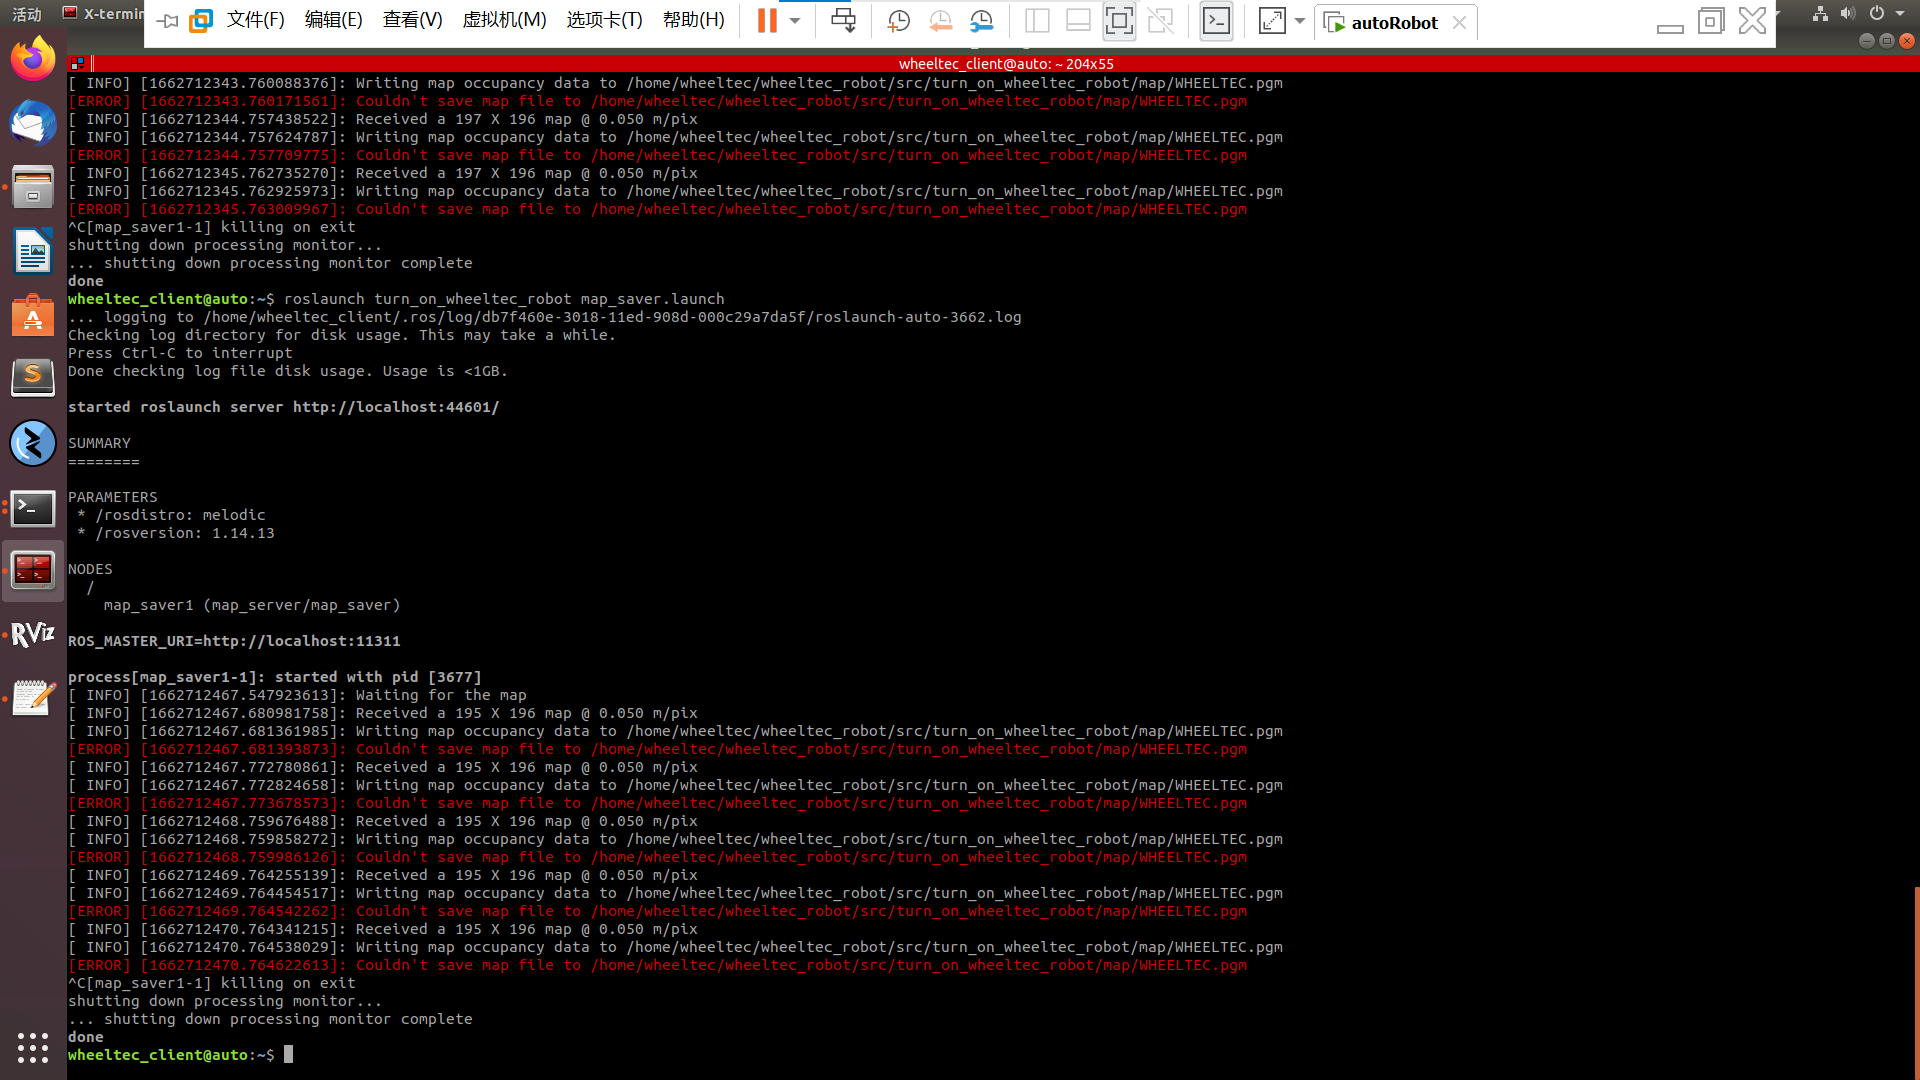Take a snapshot of this virtual machine

click(x=898, y=21)
